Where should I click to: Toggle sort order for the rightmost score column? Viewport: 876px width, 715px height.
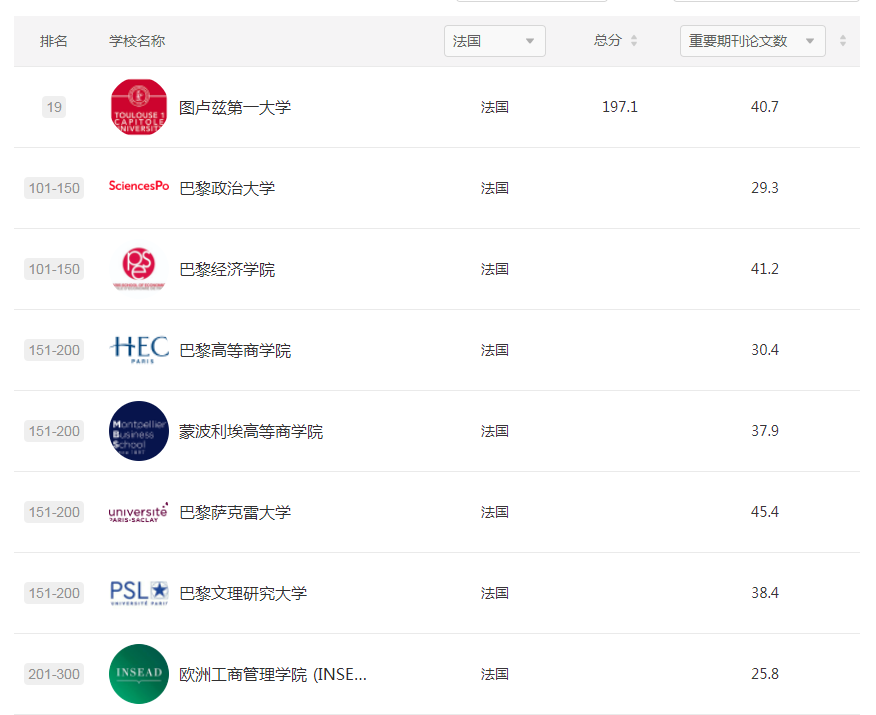point(844,38)
